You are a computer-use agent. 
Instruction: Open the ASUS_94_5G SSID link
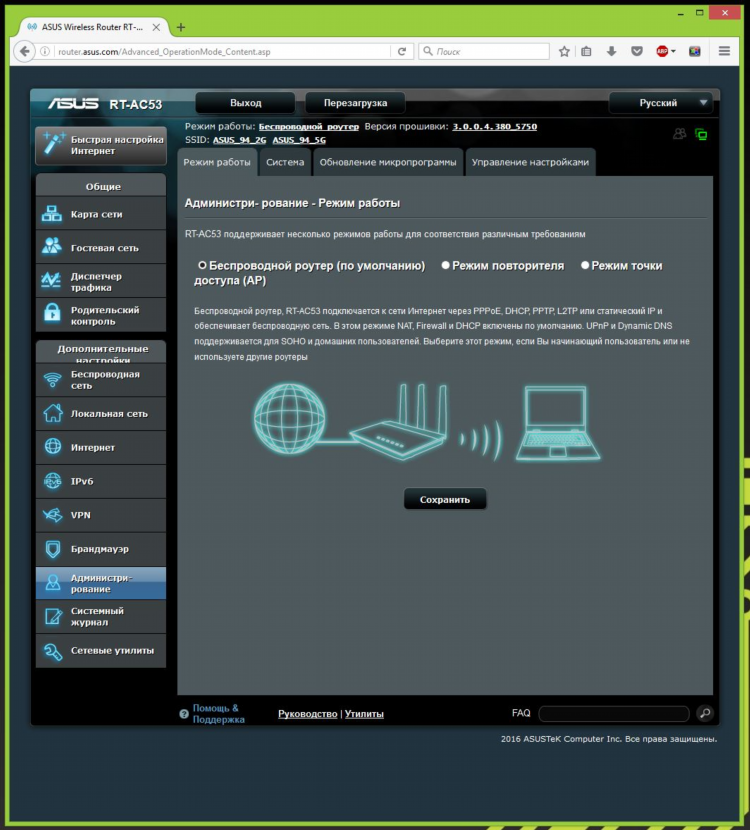click(299, 140)
